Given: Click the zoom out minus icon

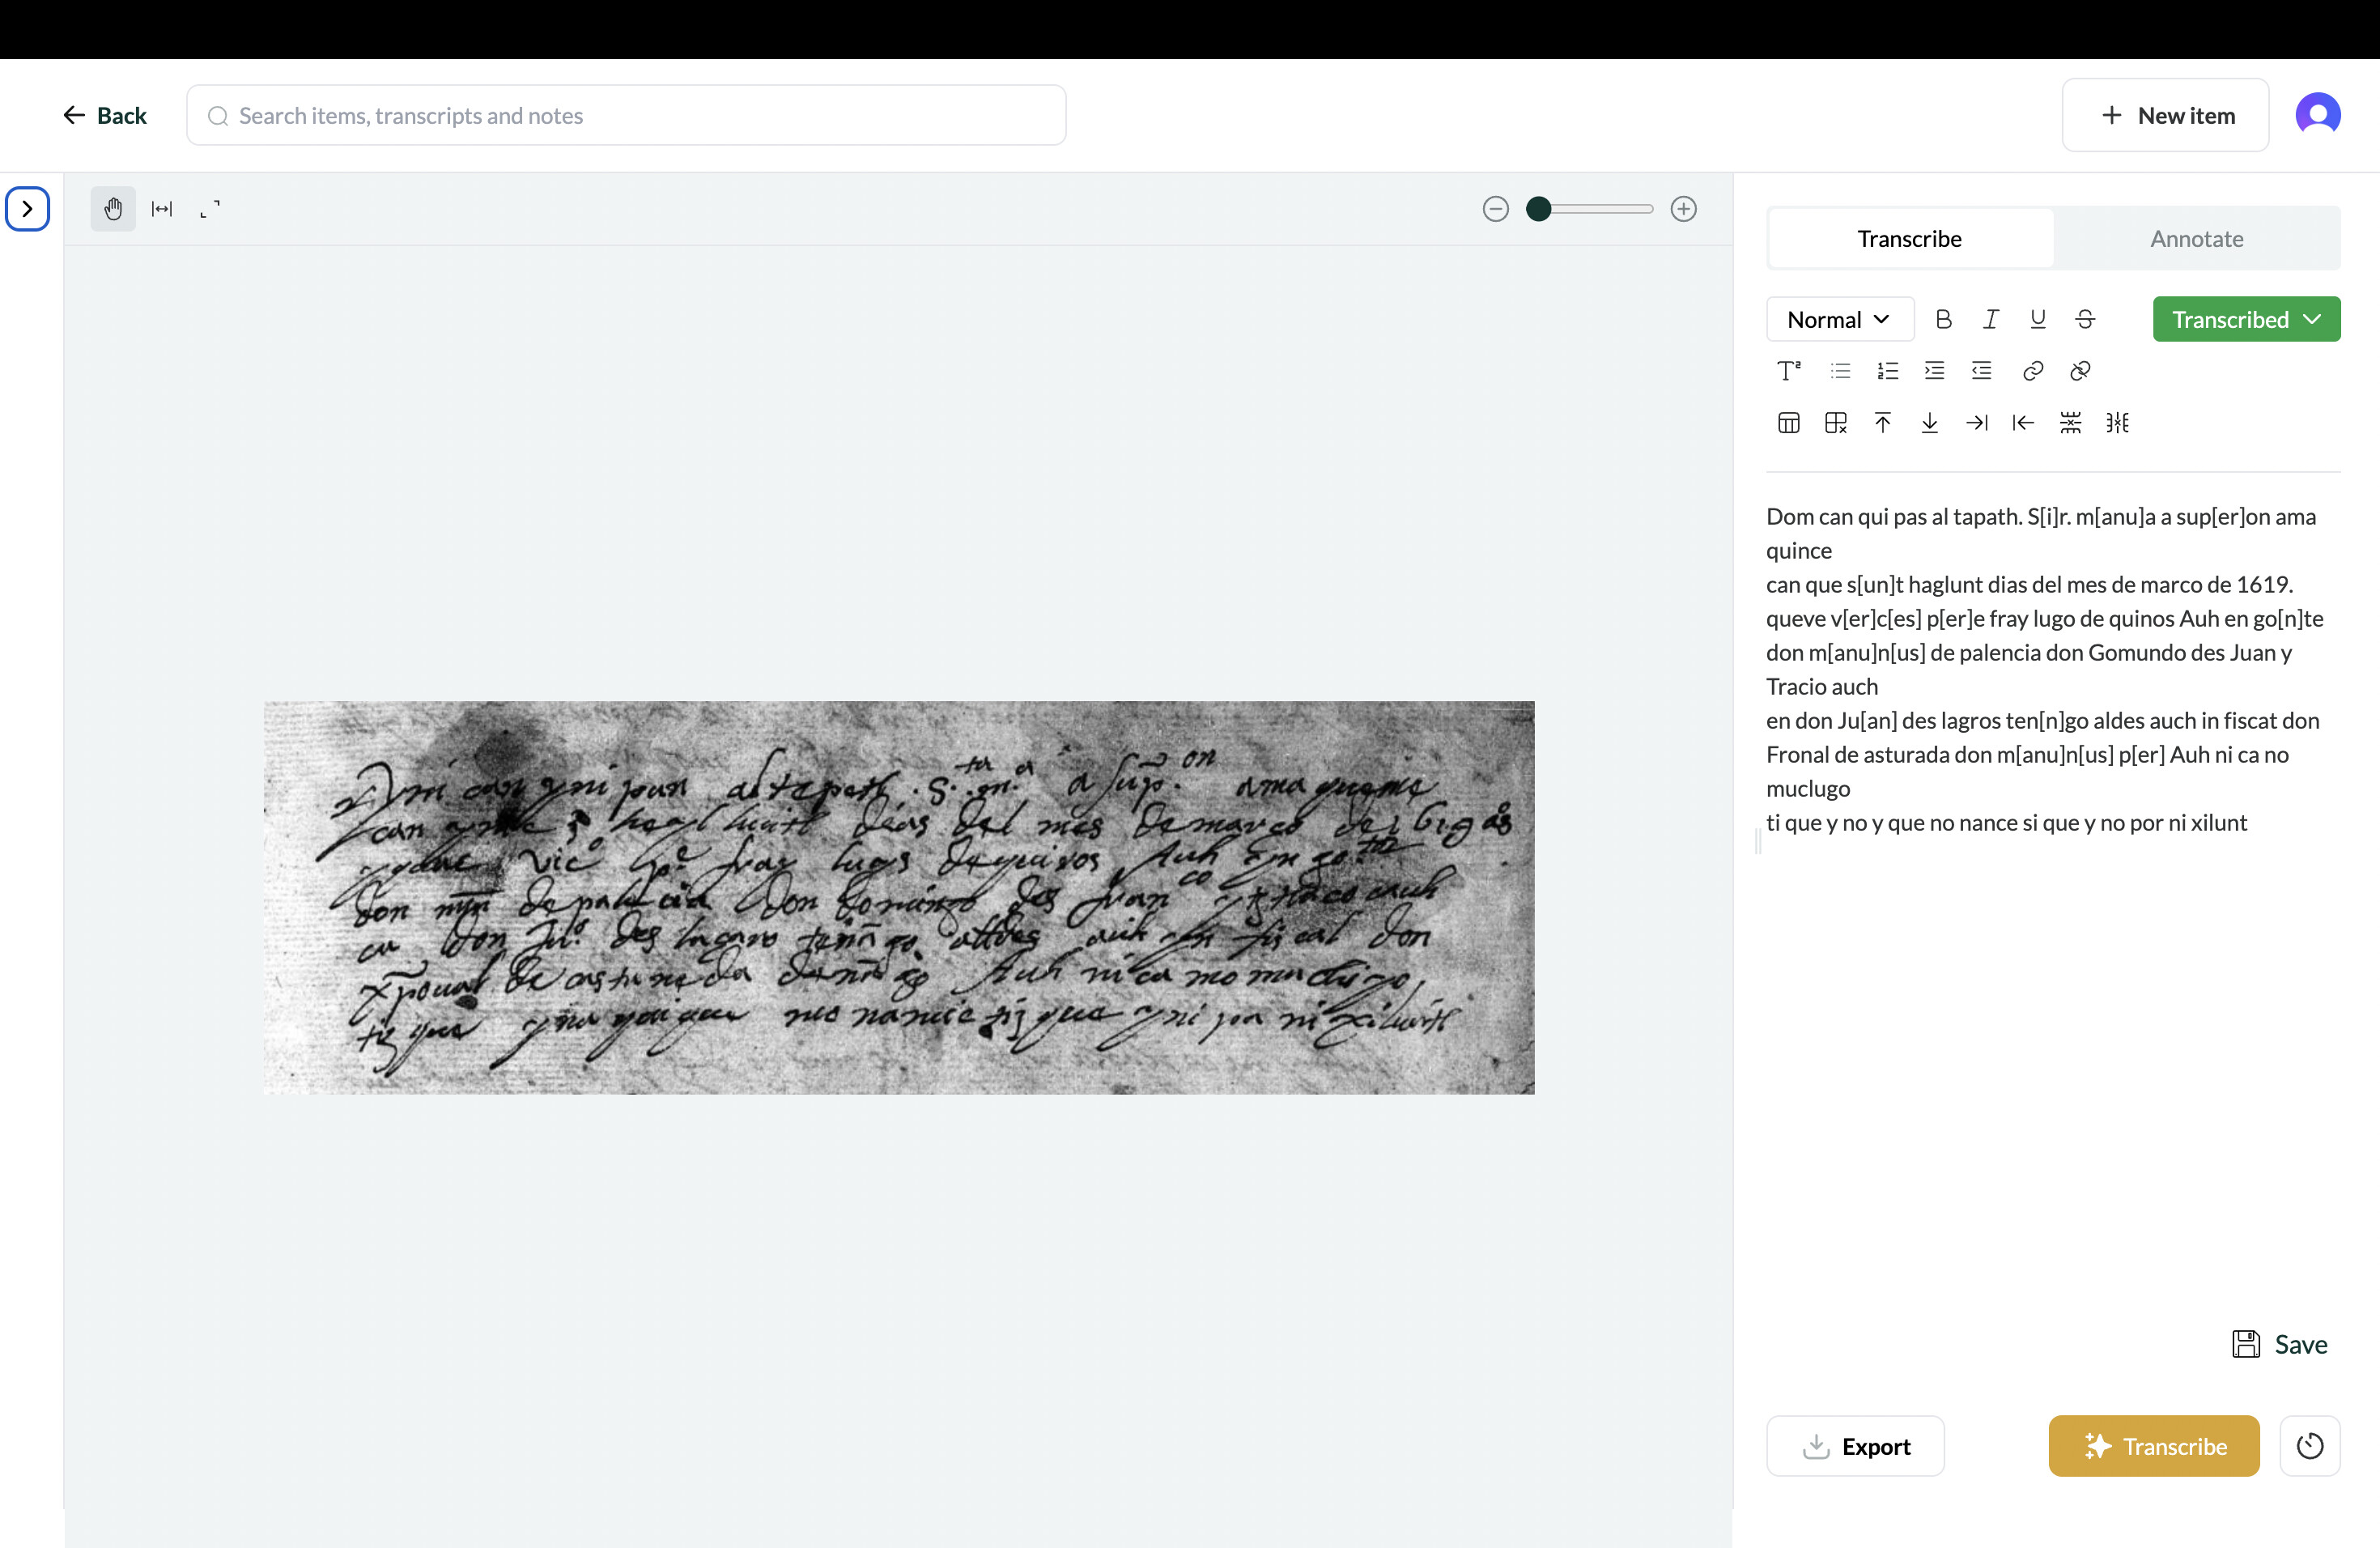Looking at the screenshot, I should (1495, 209).
